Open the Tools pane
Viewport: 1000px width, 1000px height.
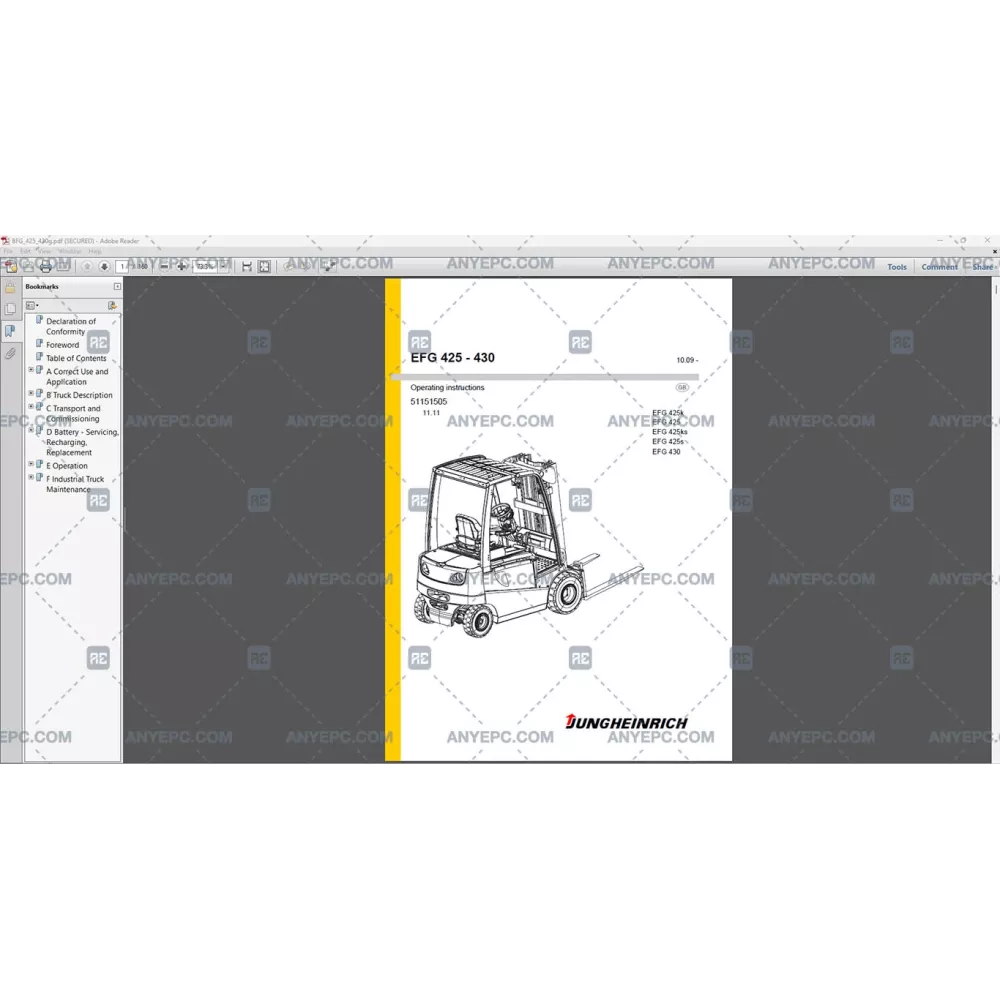(897, 267)
